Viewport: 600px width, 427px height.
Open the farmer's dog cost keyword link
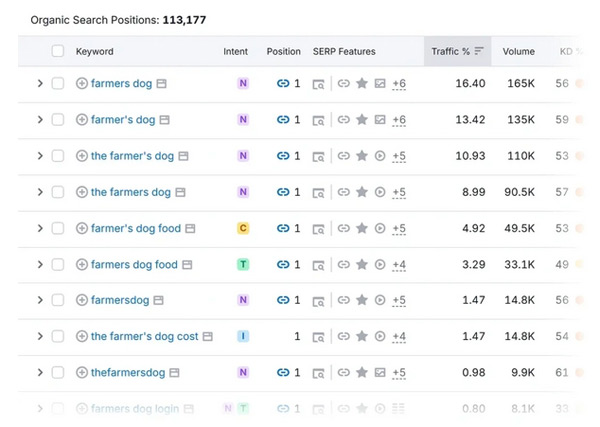point(144,337)
